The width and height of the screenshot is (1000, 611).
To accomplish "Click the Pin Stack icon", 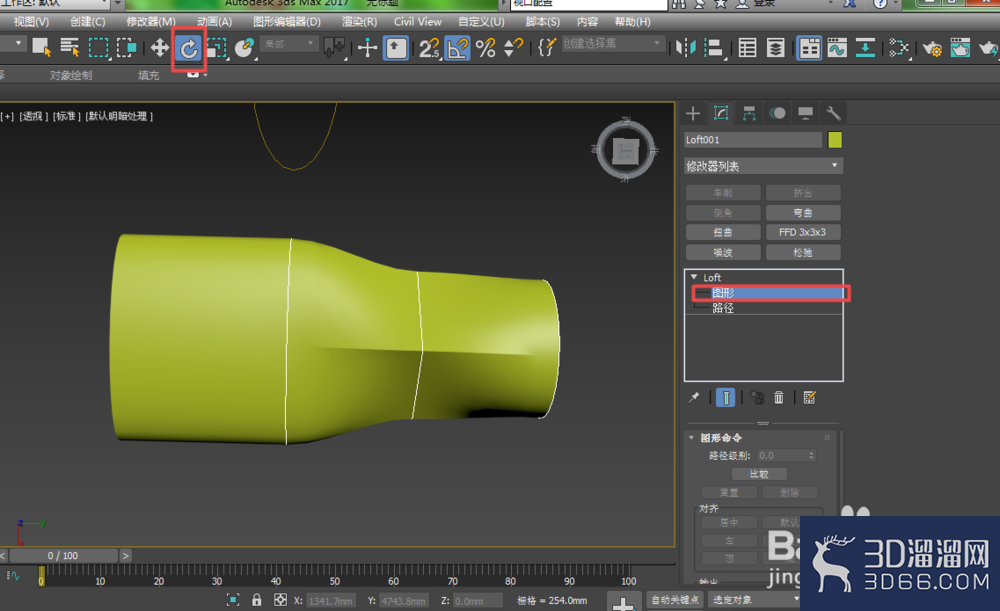I will [x=694, y=397].
